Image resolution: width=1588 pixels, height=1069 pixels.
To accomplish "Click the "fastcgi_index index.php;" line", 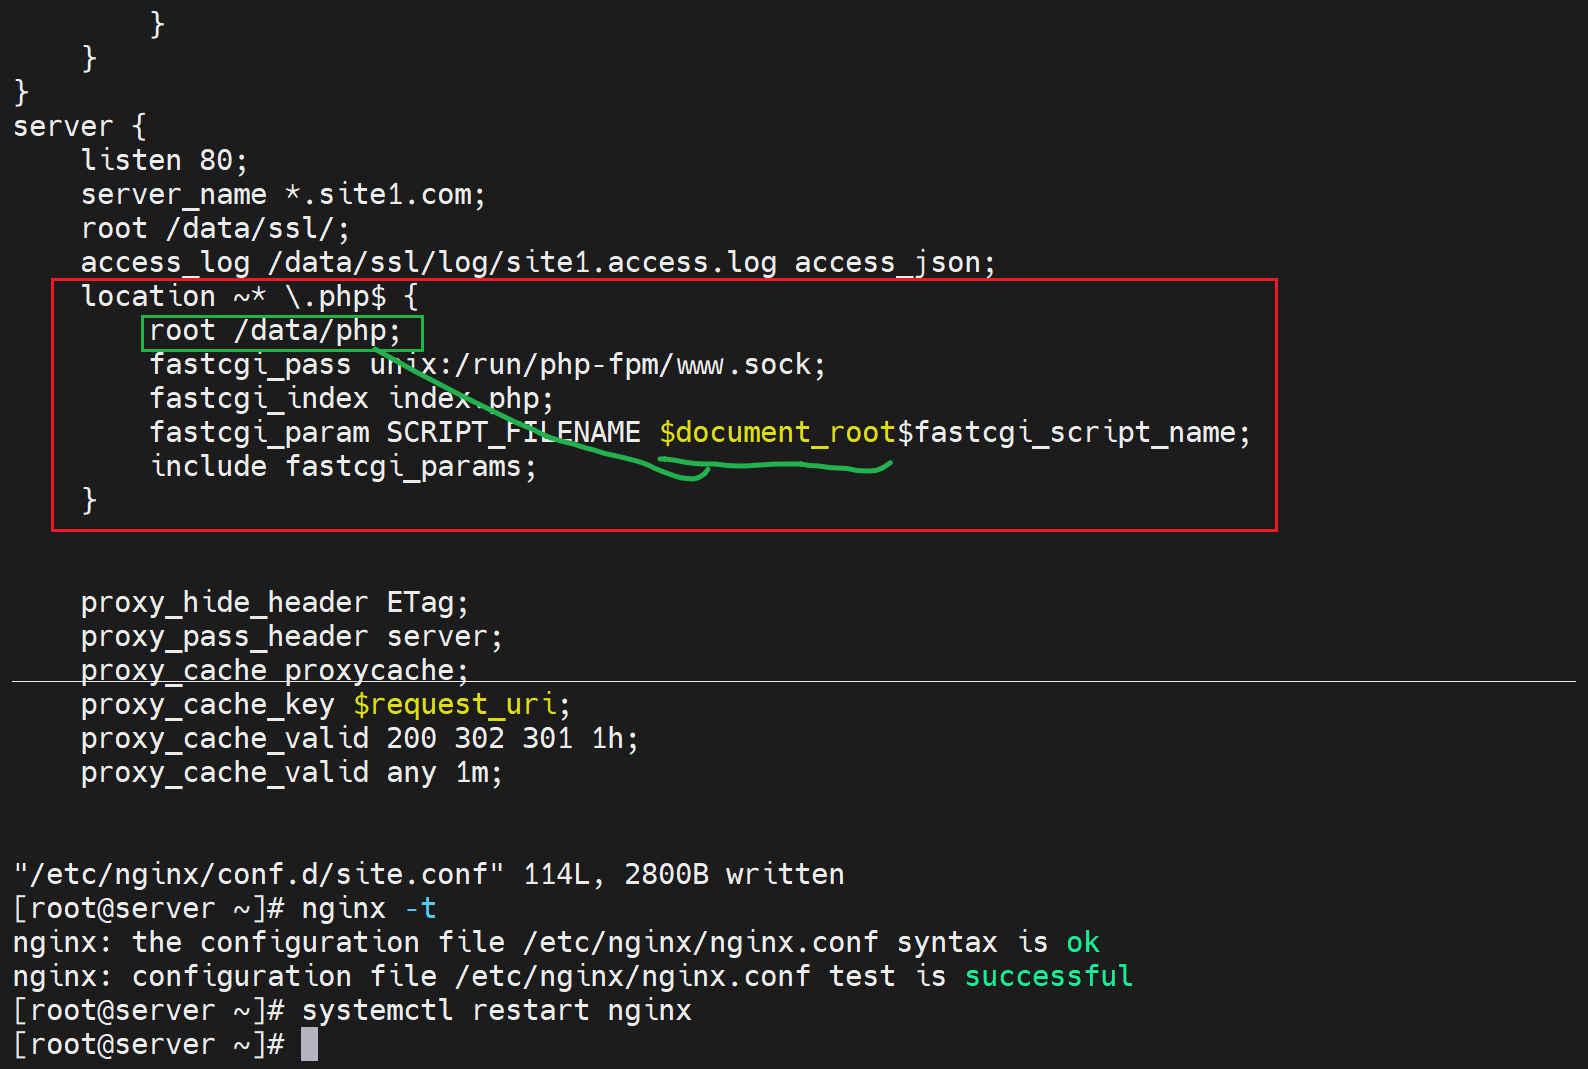I will [351, 399].
